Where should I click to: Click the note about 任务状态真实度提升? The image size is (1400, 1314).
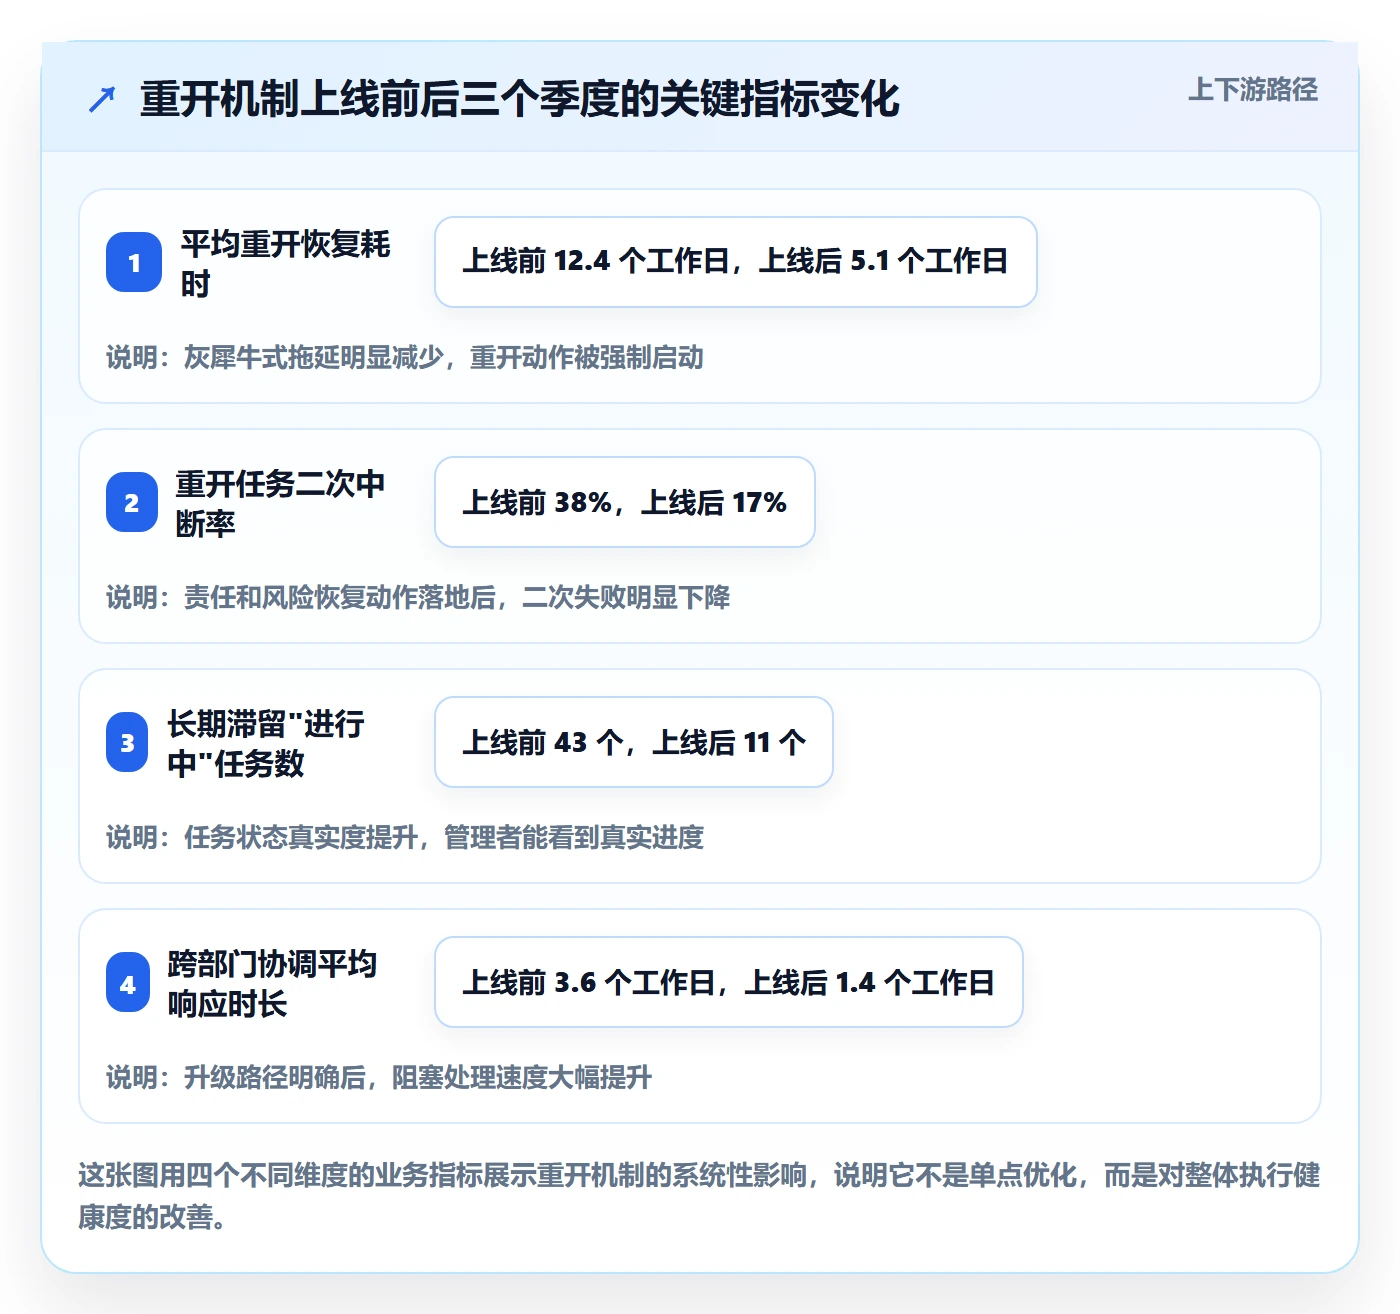point(405,838)
